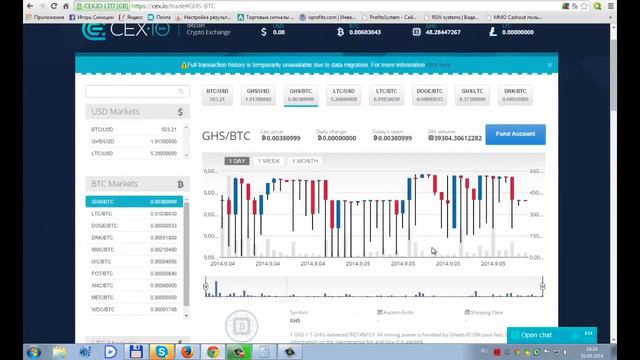Open the link in the migration notice
This screenshot has width=640, height=360.
438,65
